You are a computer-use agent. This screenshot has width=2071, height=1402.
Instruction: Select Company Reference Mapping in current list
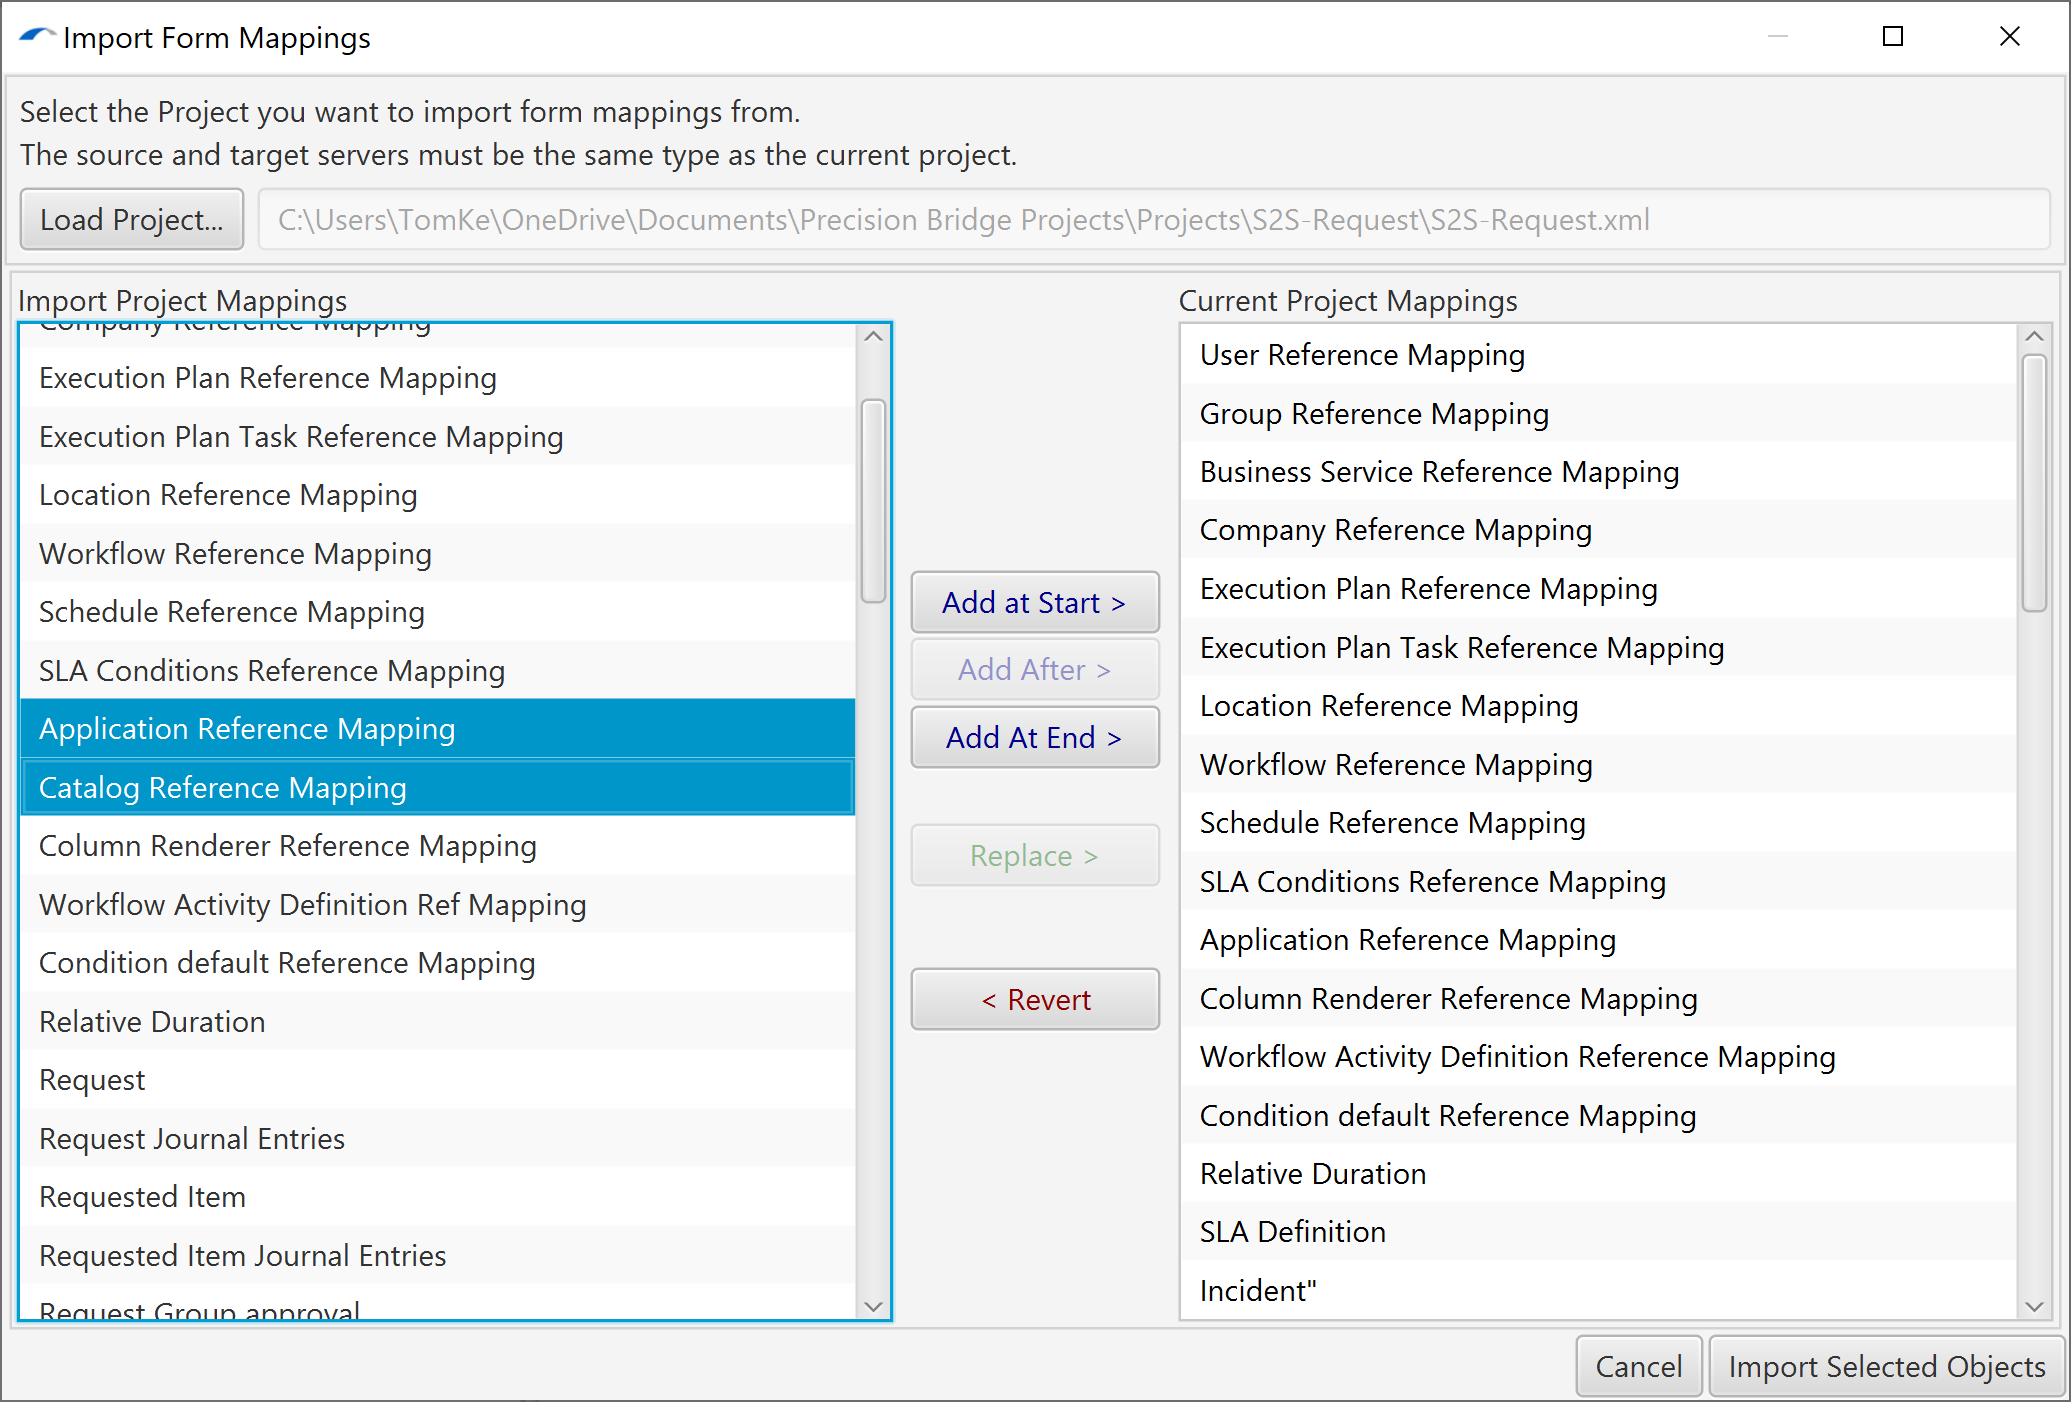click(1599, 530)
